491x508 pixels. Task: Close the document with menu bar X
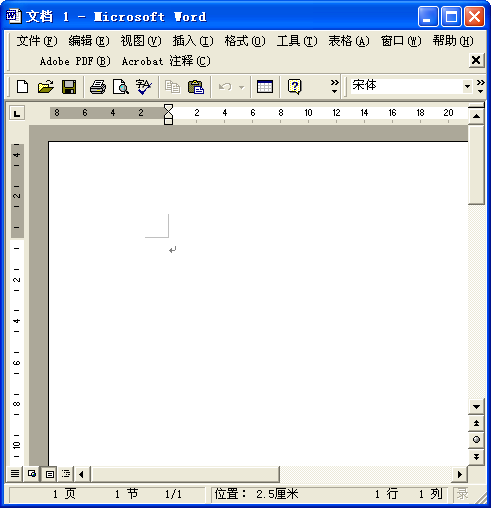(476, 60)
